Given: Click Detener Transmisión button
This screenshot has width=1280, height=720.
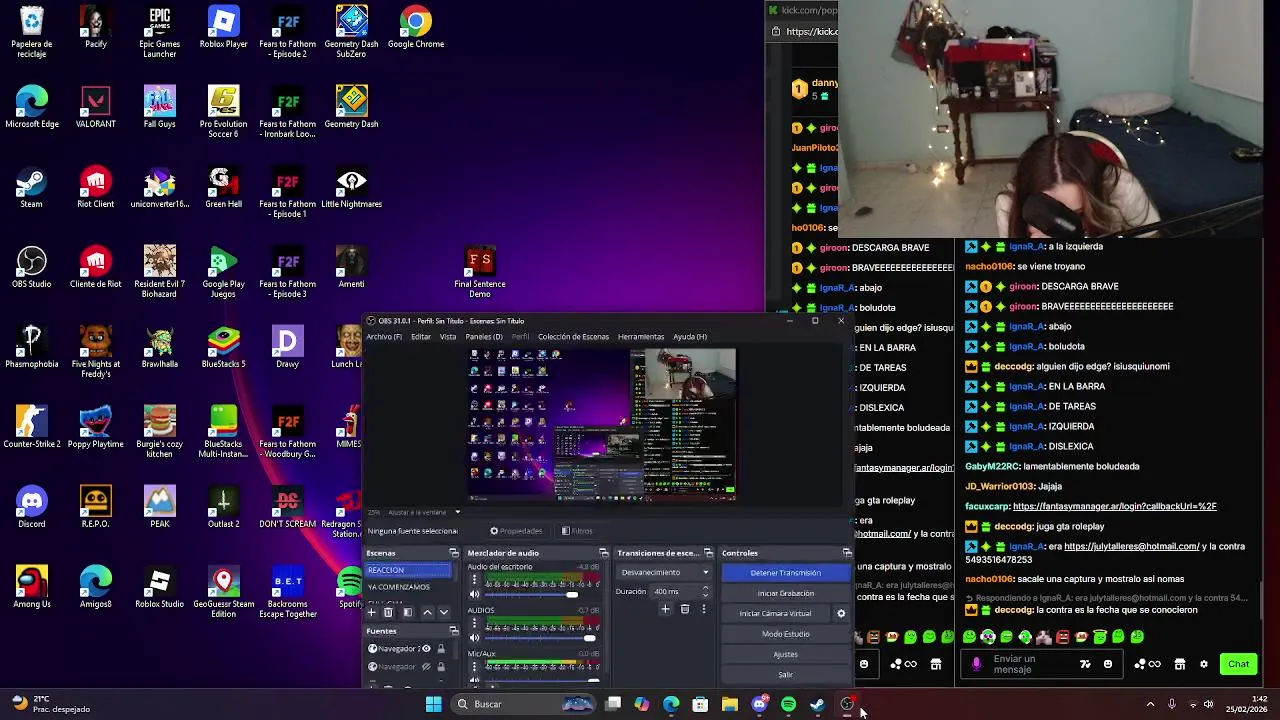Looking at the screenshot, I should pos(785,573).
